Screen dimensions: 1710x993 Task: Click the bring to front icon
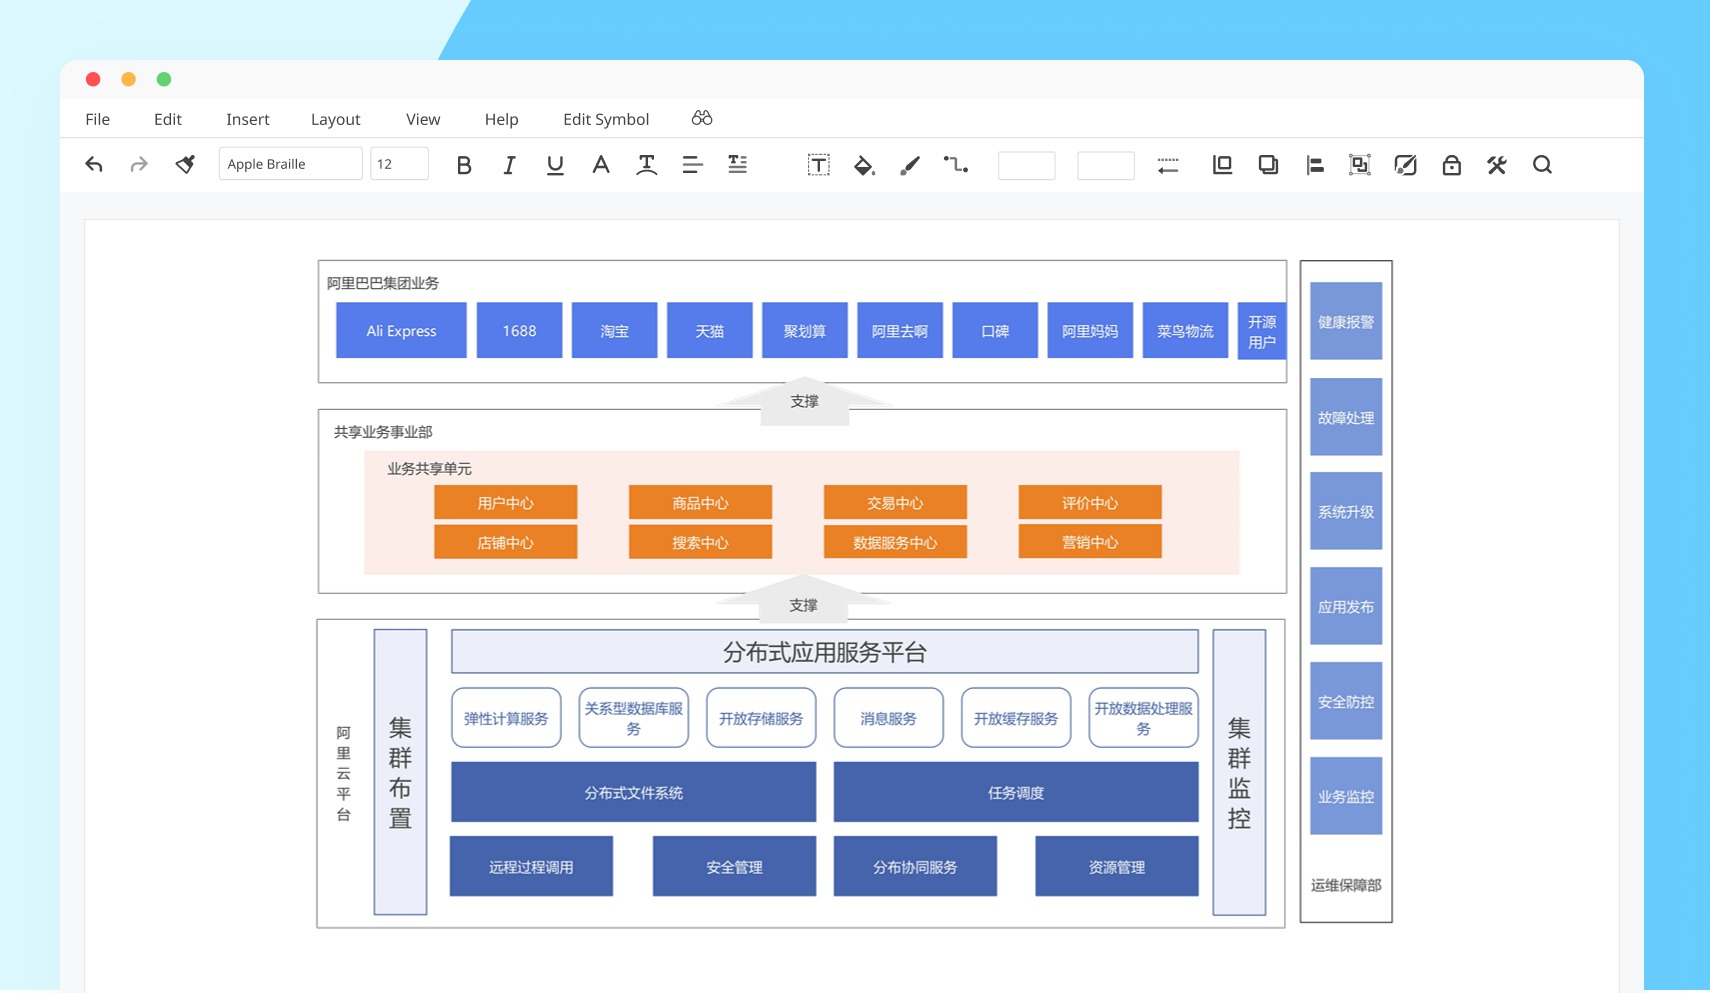point(1222,165)
